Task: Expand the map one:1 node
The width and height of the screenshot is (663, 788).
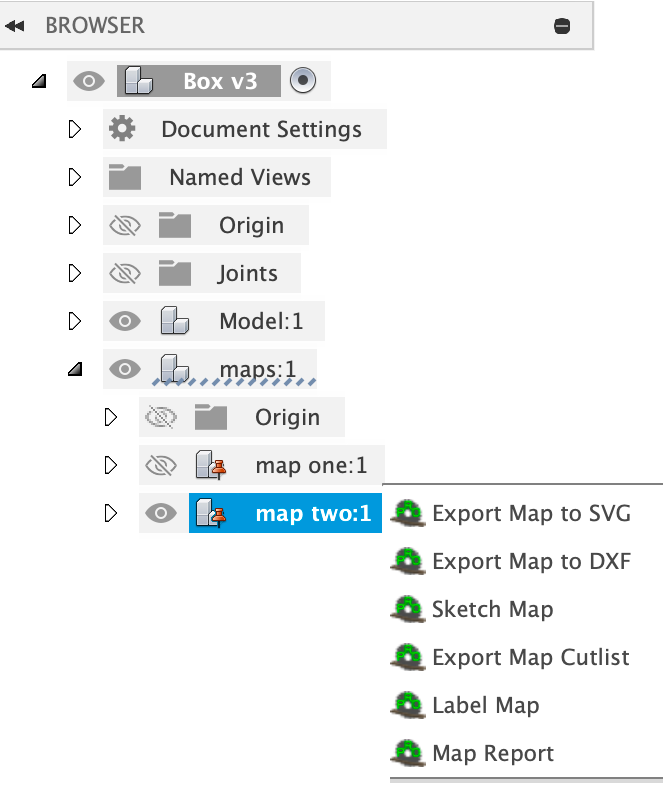Action: [x=111, y=465]
